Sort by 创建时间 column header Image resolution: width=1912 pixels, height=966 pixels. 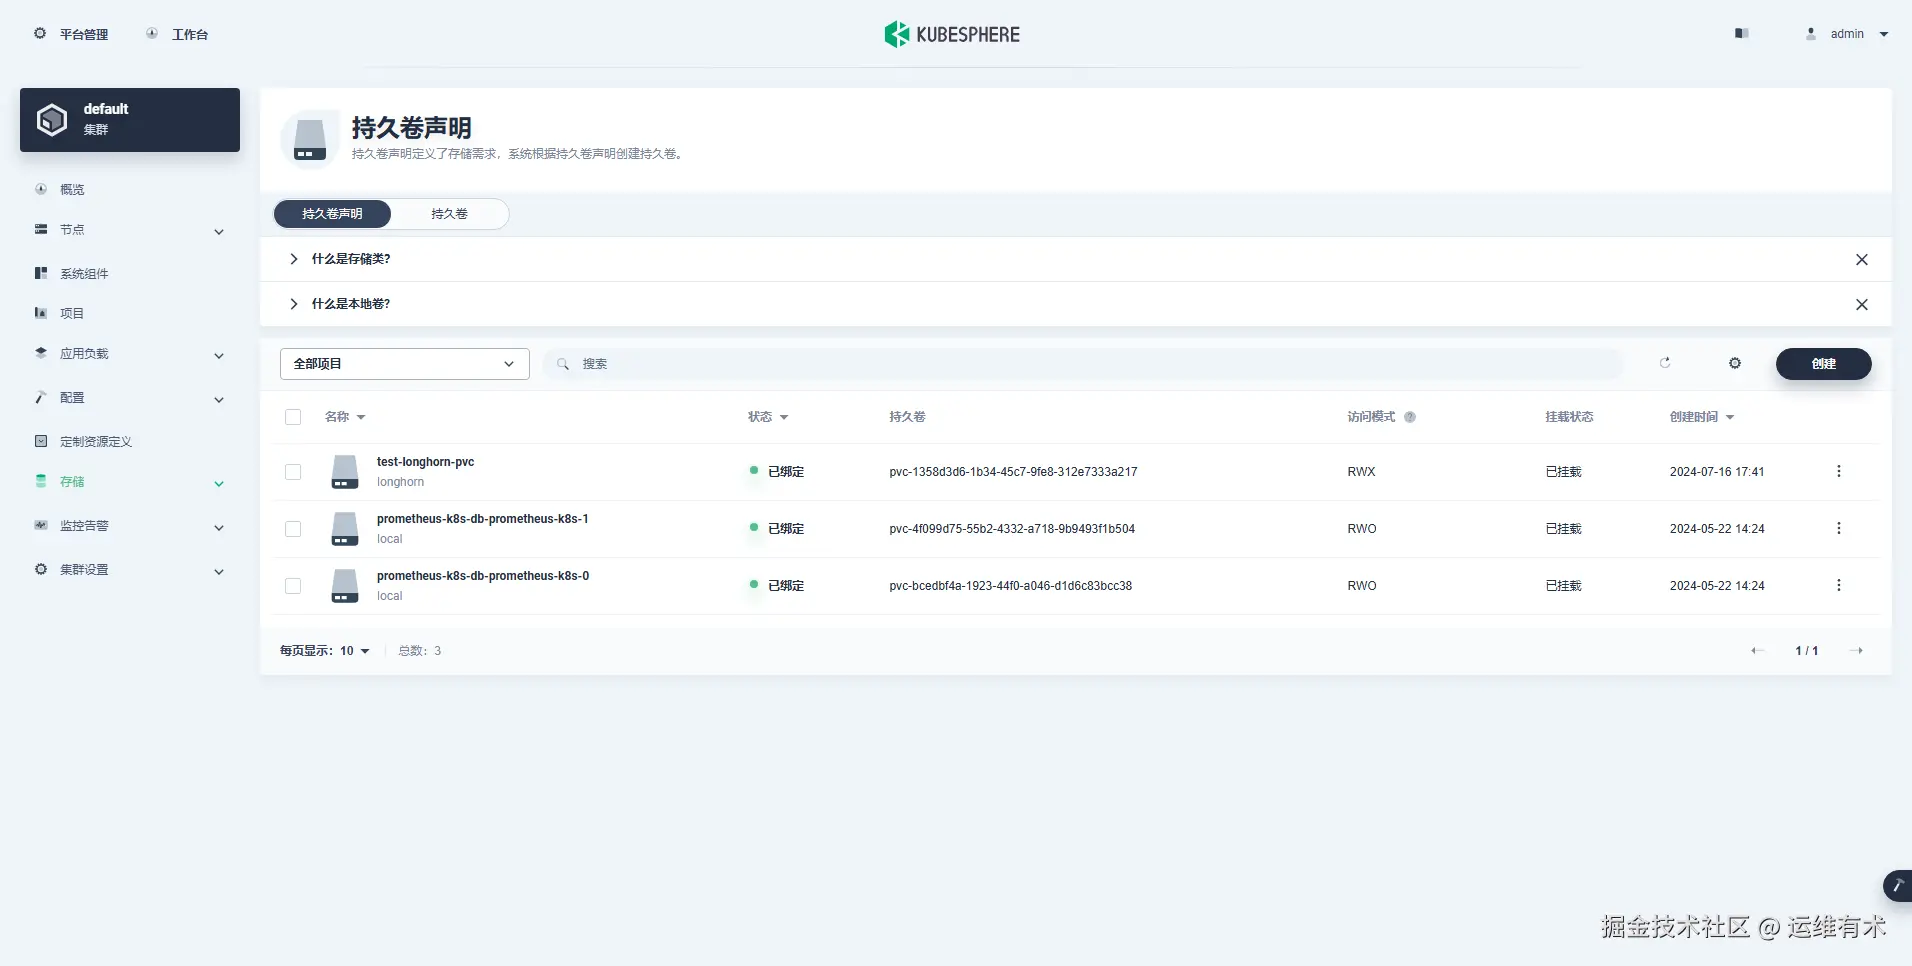1702,417
